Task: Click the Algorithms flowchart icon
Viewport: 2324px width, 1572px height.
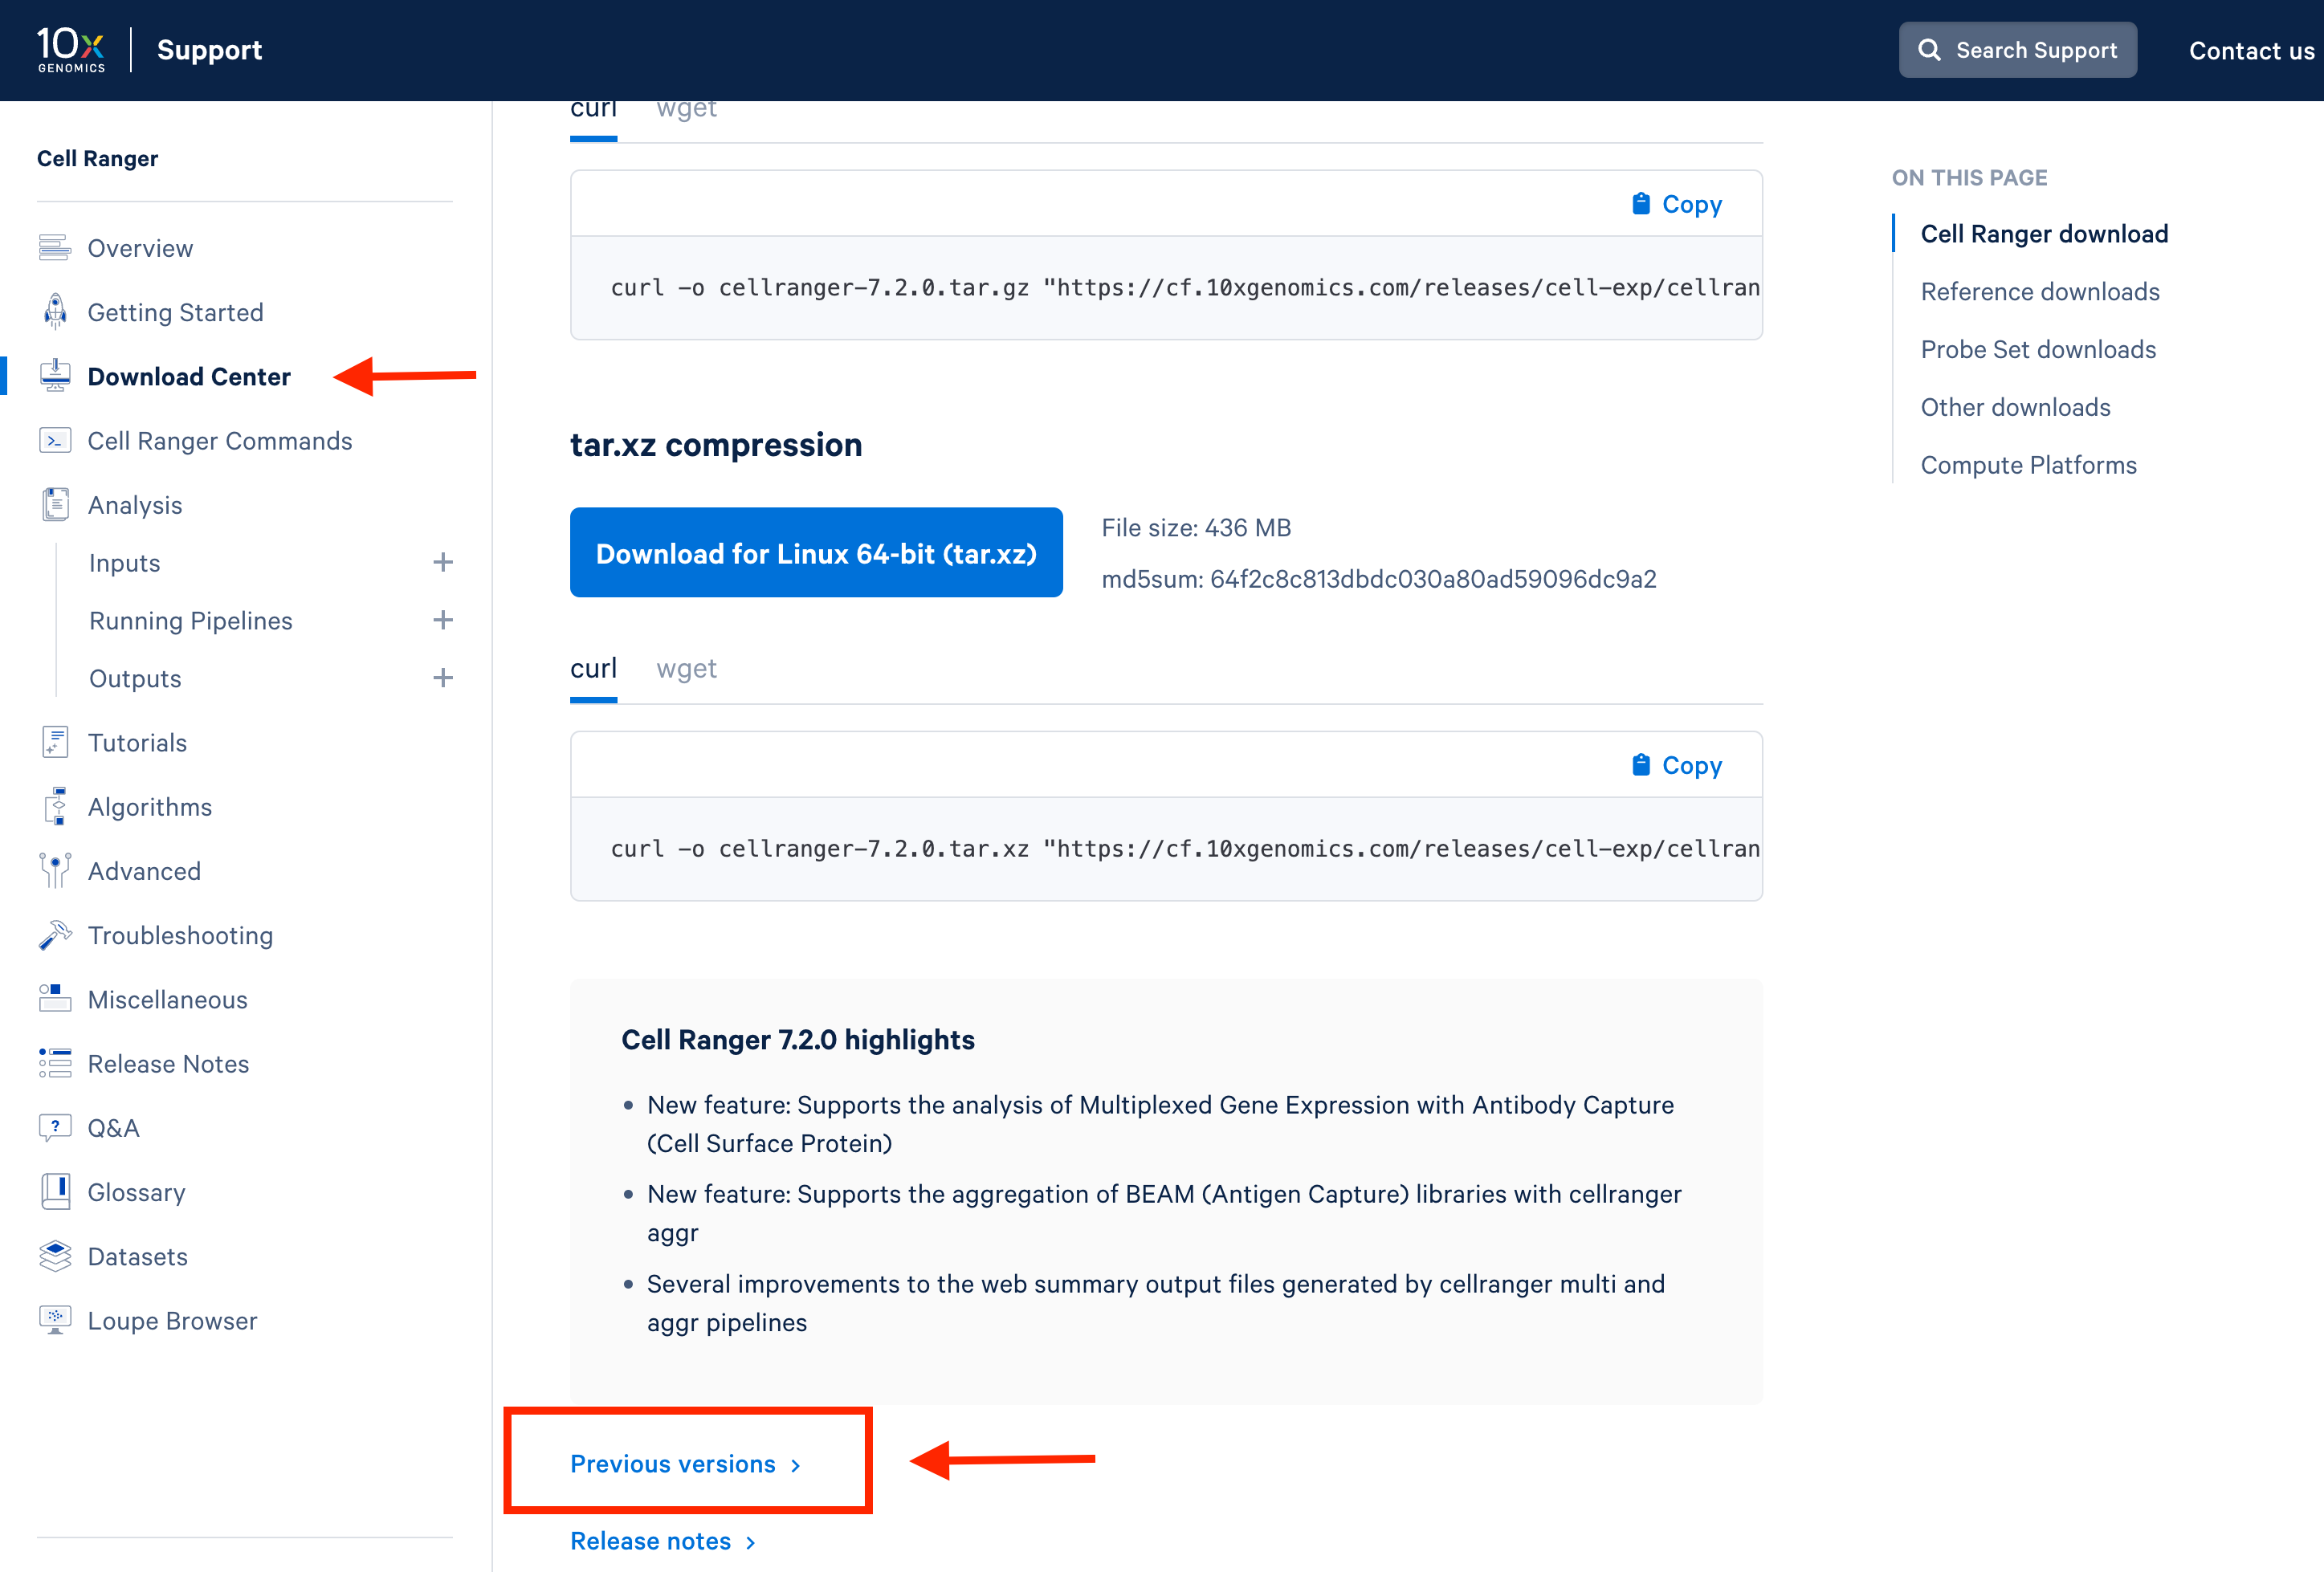Action: 55,806
